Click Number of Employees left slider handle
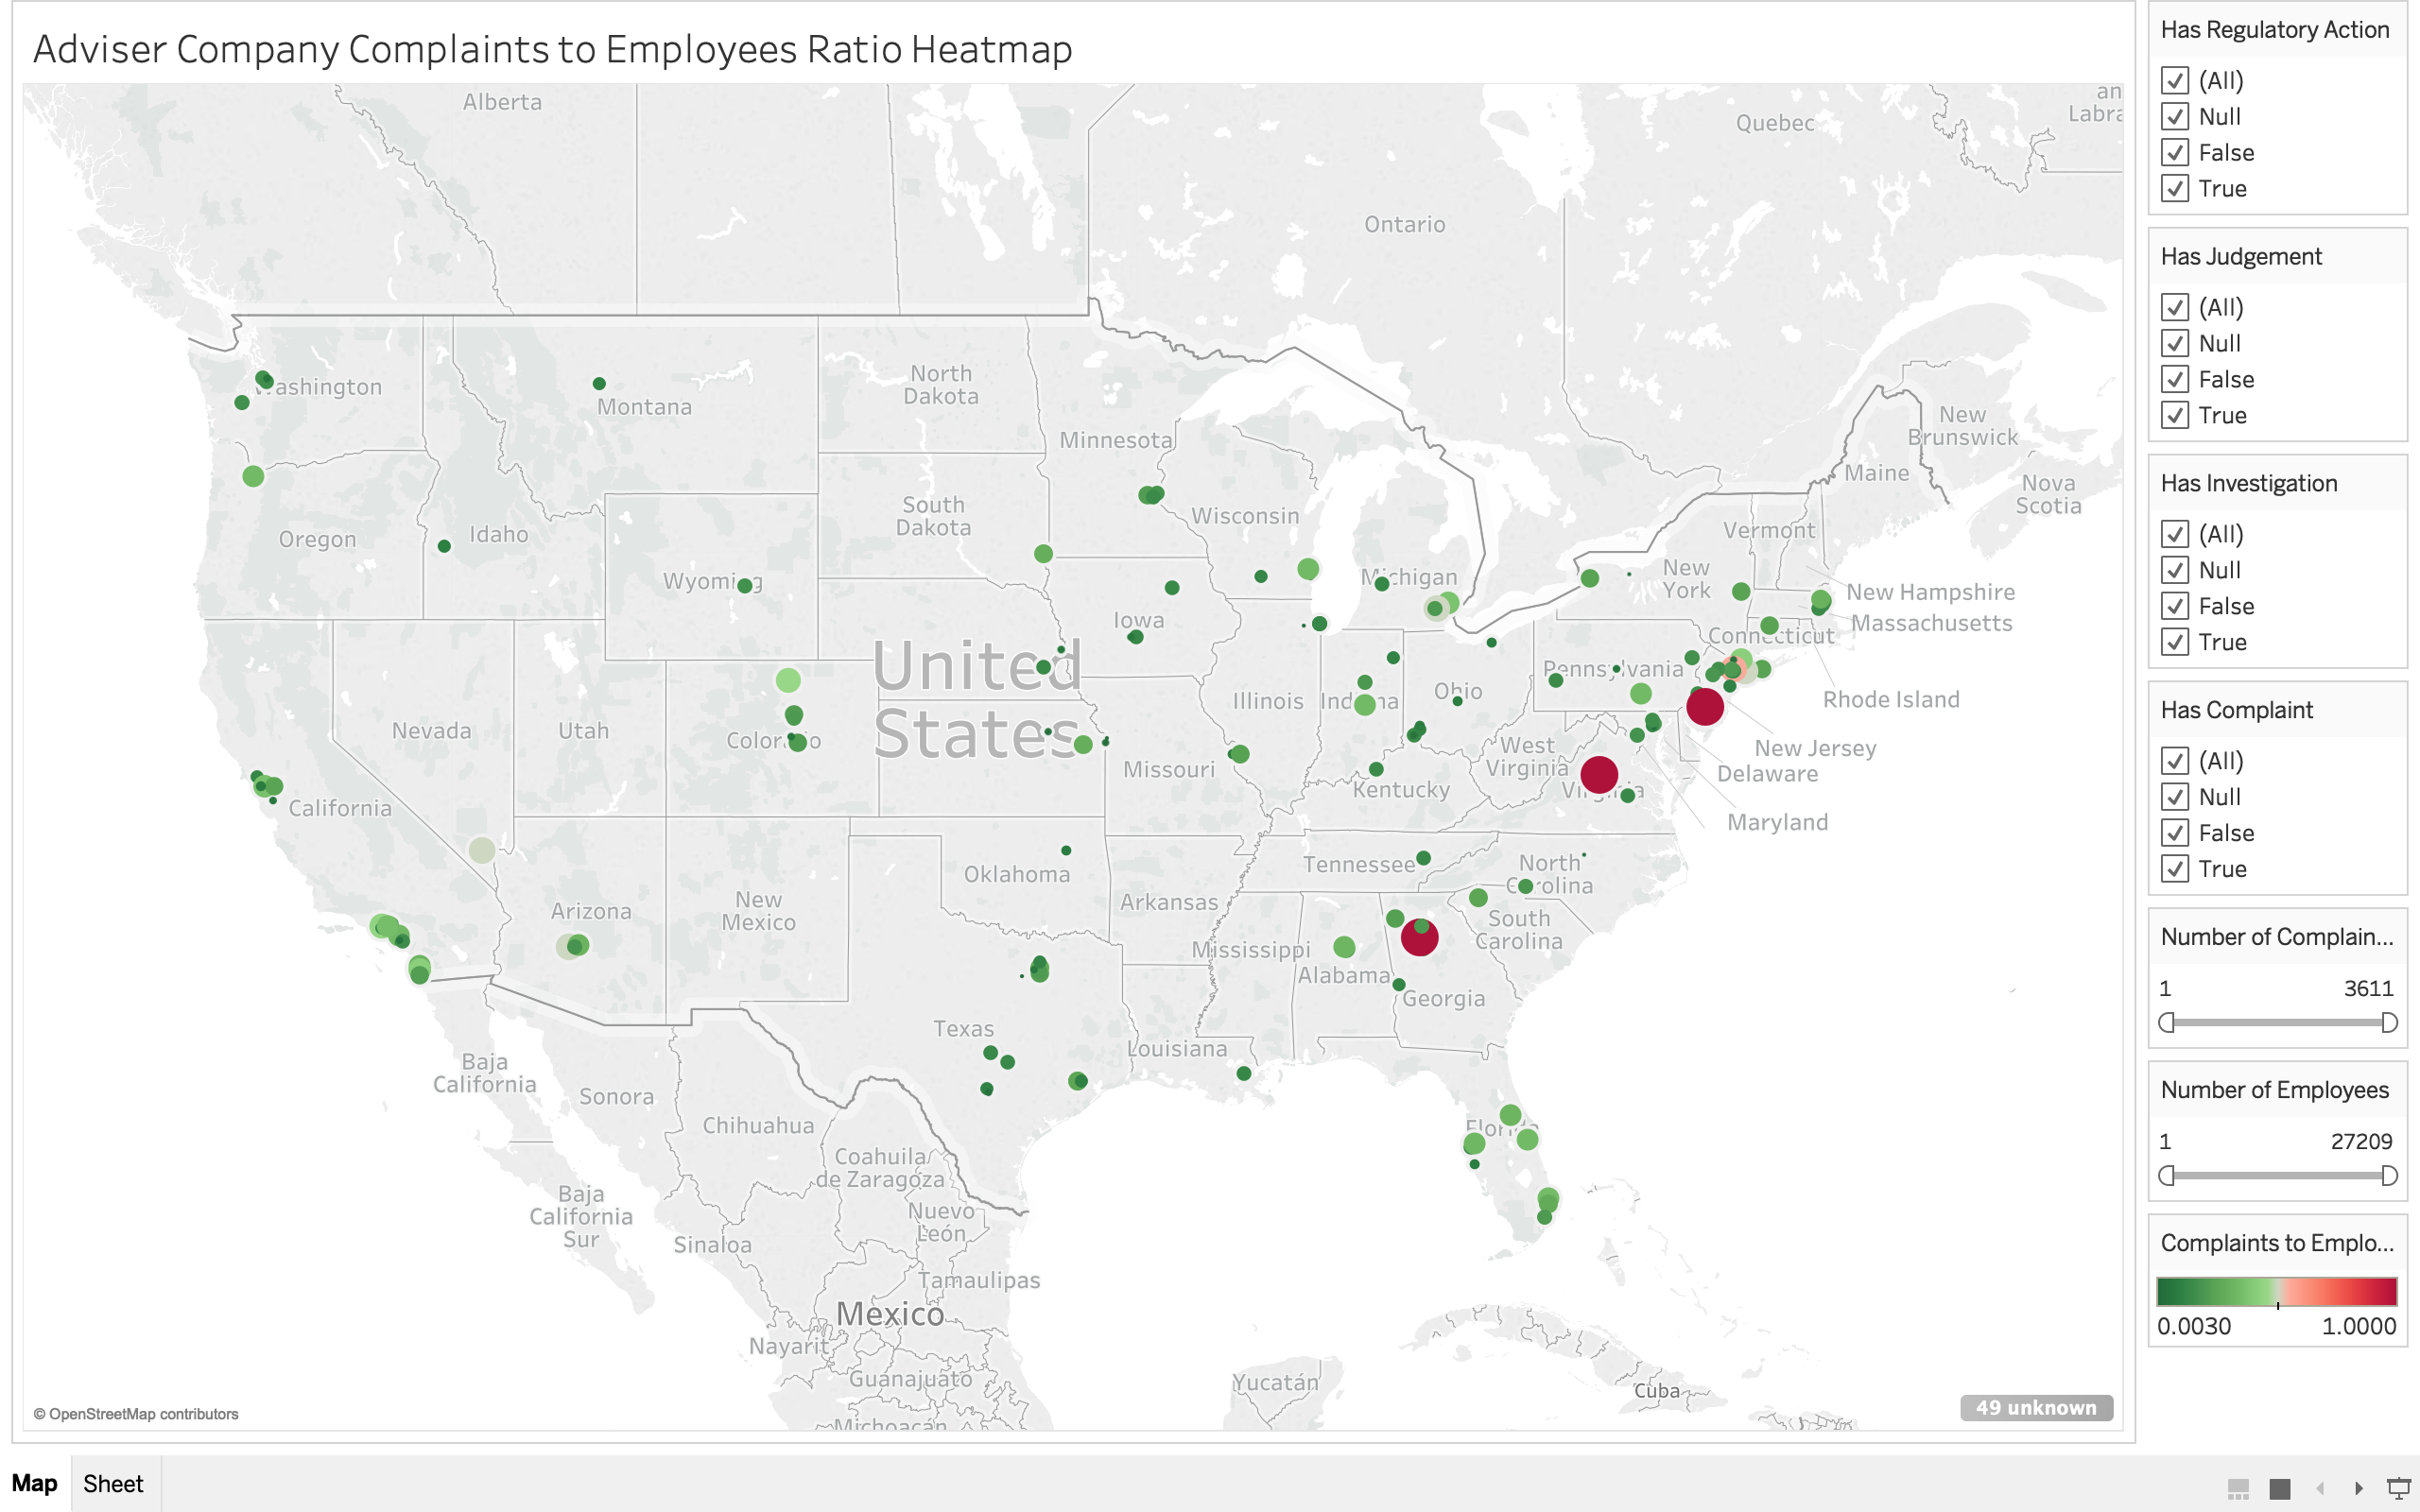This screenshot has width=2420, height=1512. point(2167,1175)
